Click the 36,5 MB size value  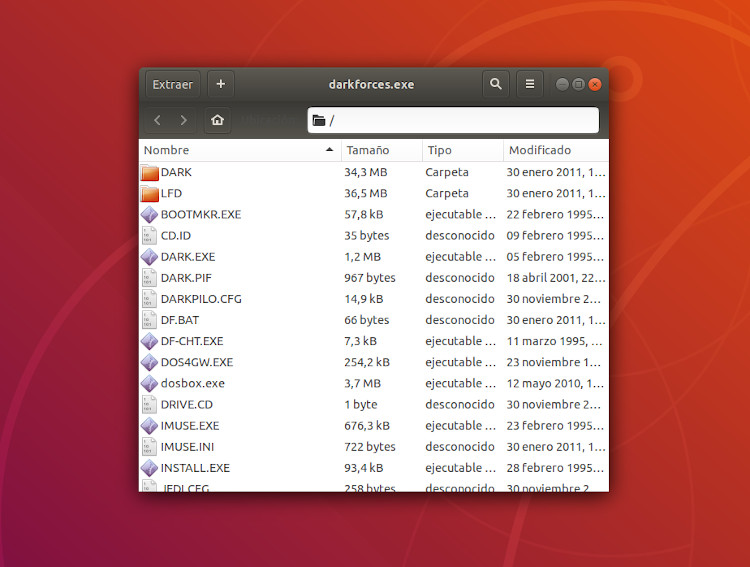[366, 193]
